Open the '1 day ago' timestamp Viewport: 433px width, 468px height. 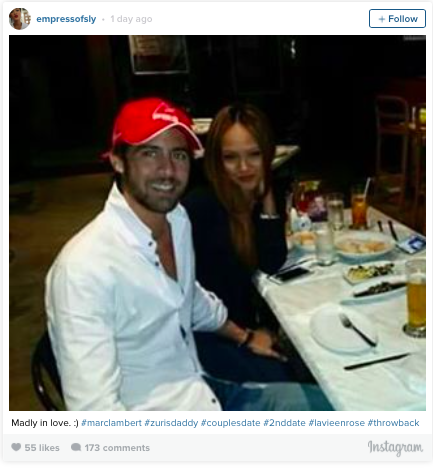pos(131,19)
